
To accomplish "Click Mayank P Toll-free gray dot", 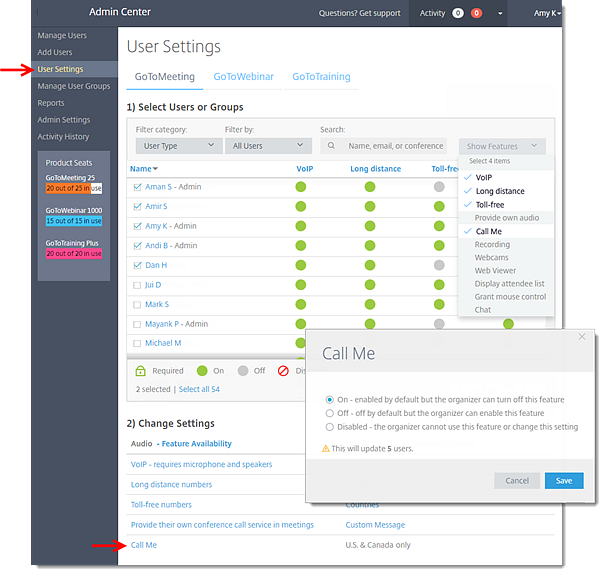I will (439, 324).
